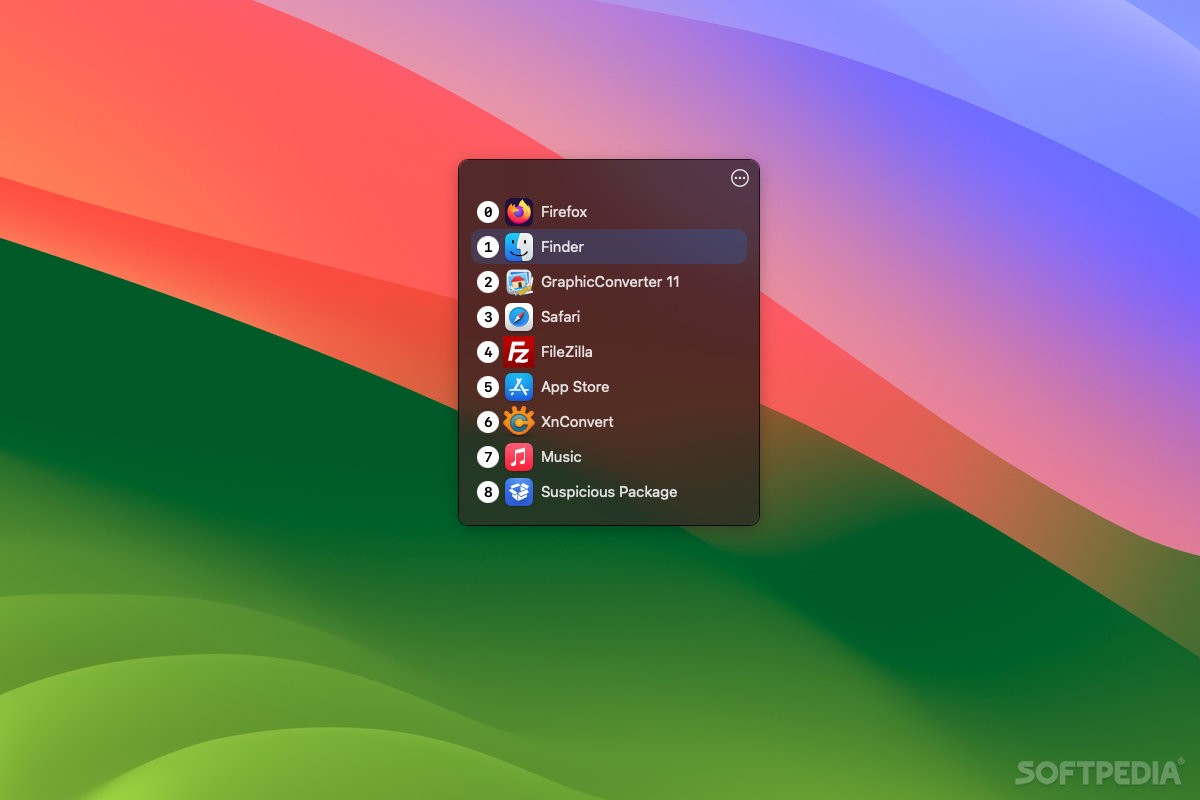Screen dimensions: 1200x800
Task: Select the Music app icon
Action: [x=519, y=456]
